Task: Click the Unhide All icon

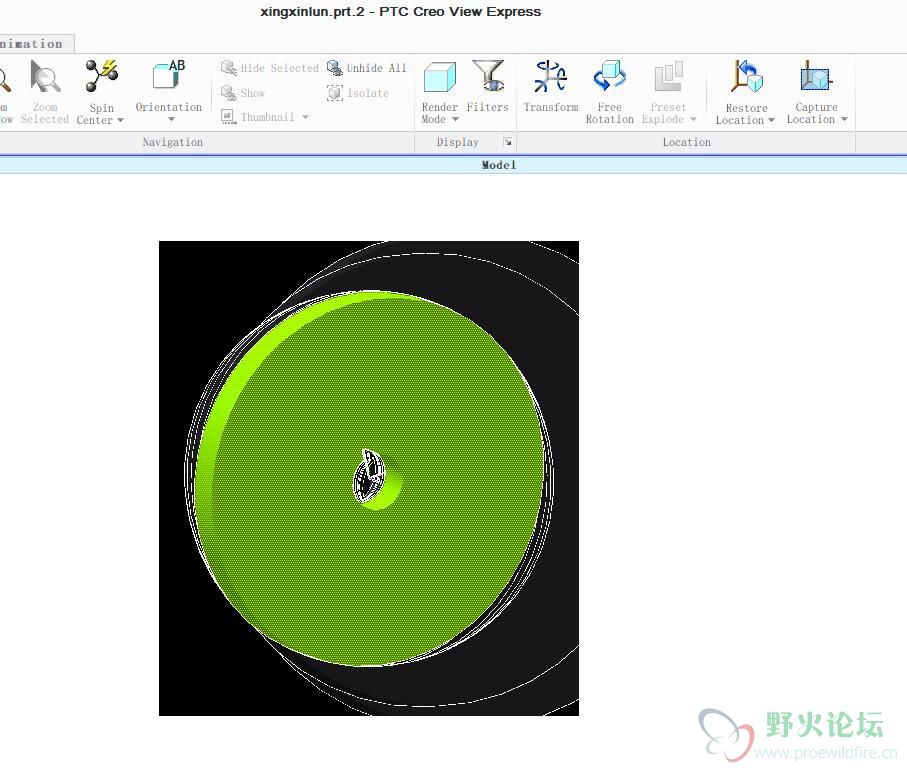Action: pyautogui.click(x=334, y=68)
